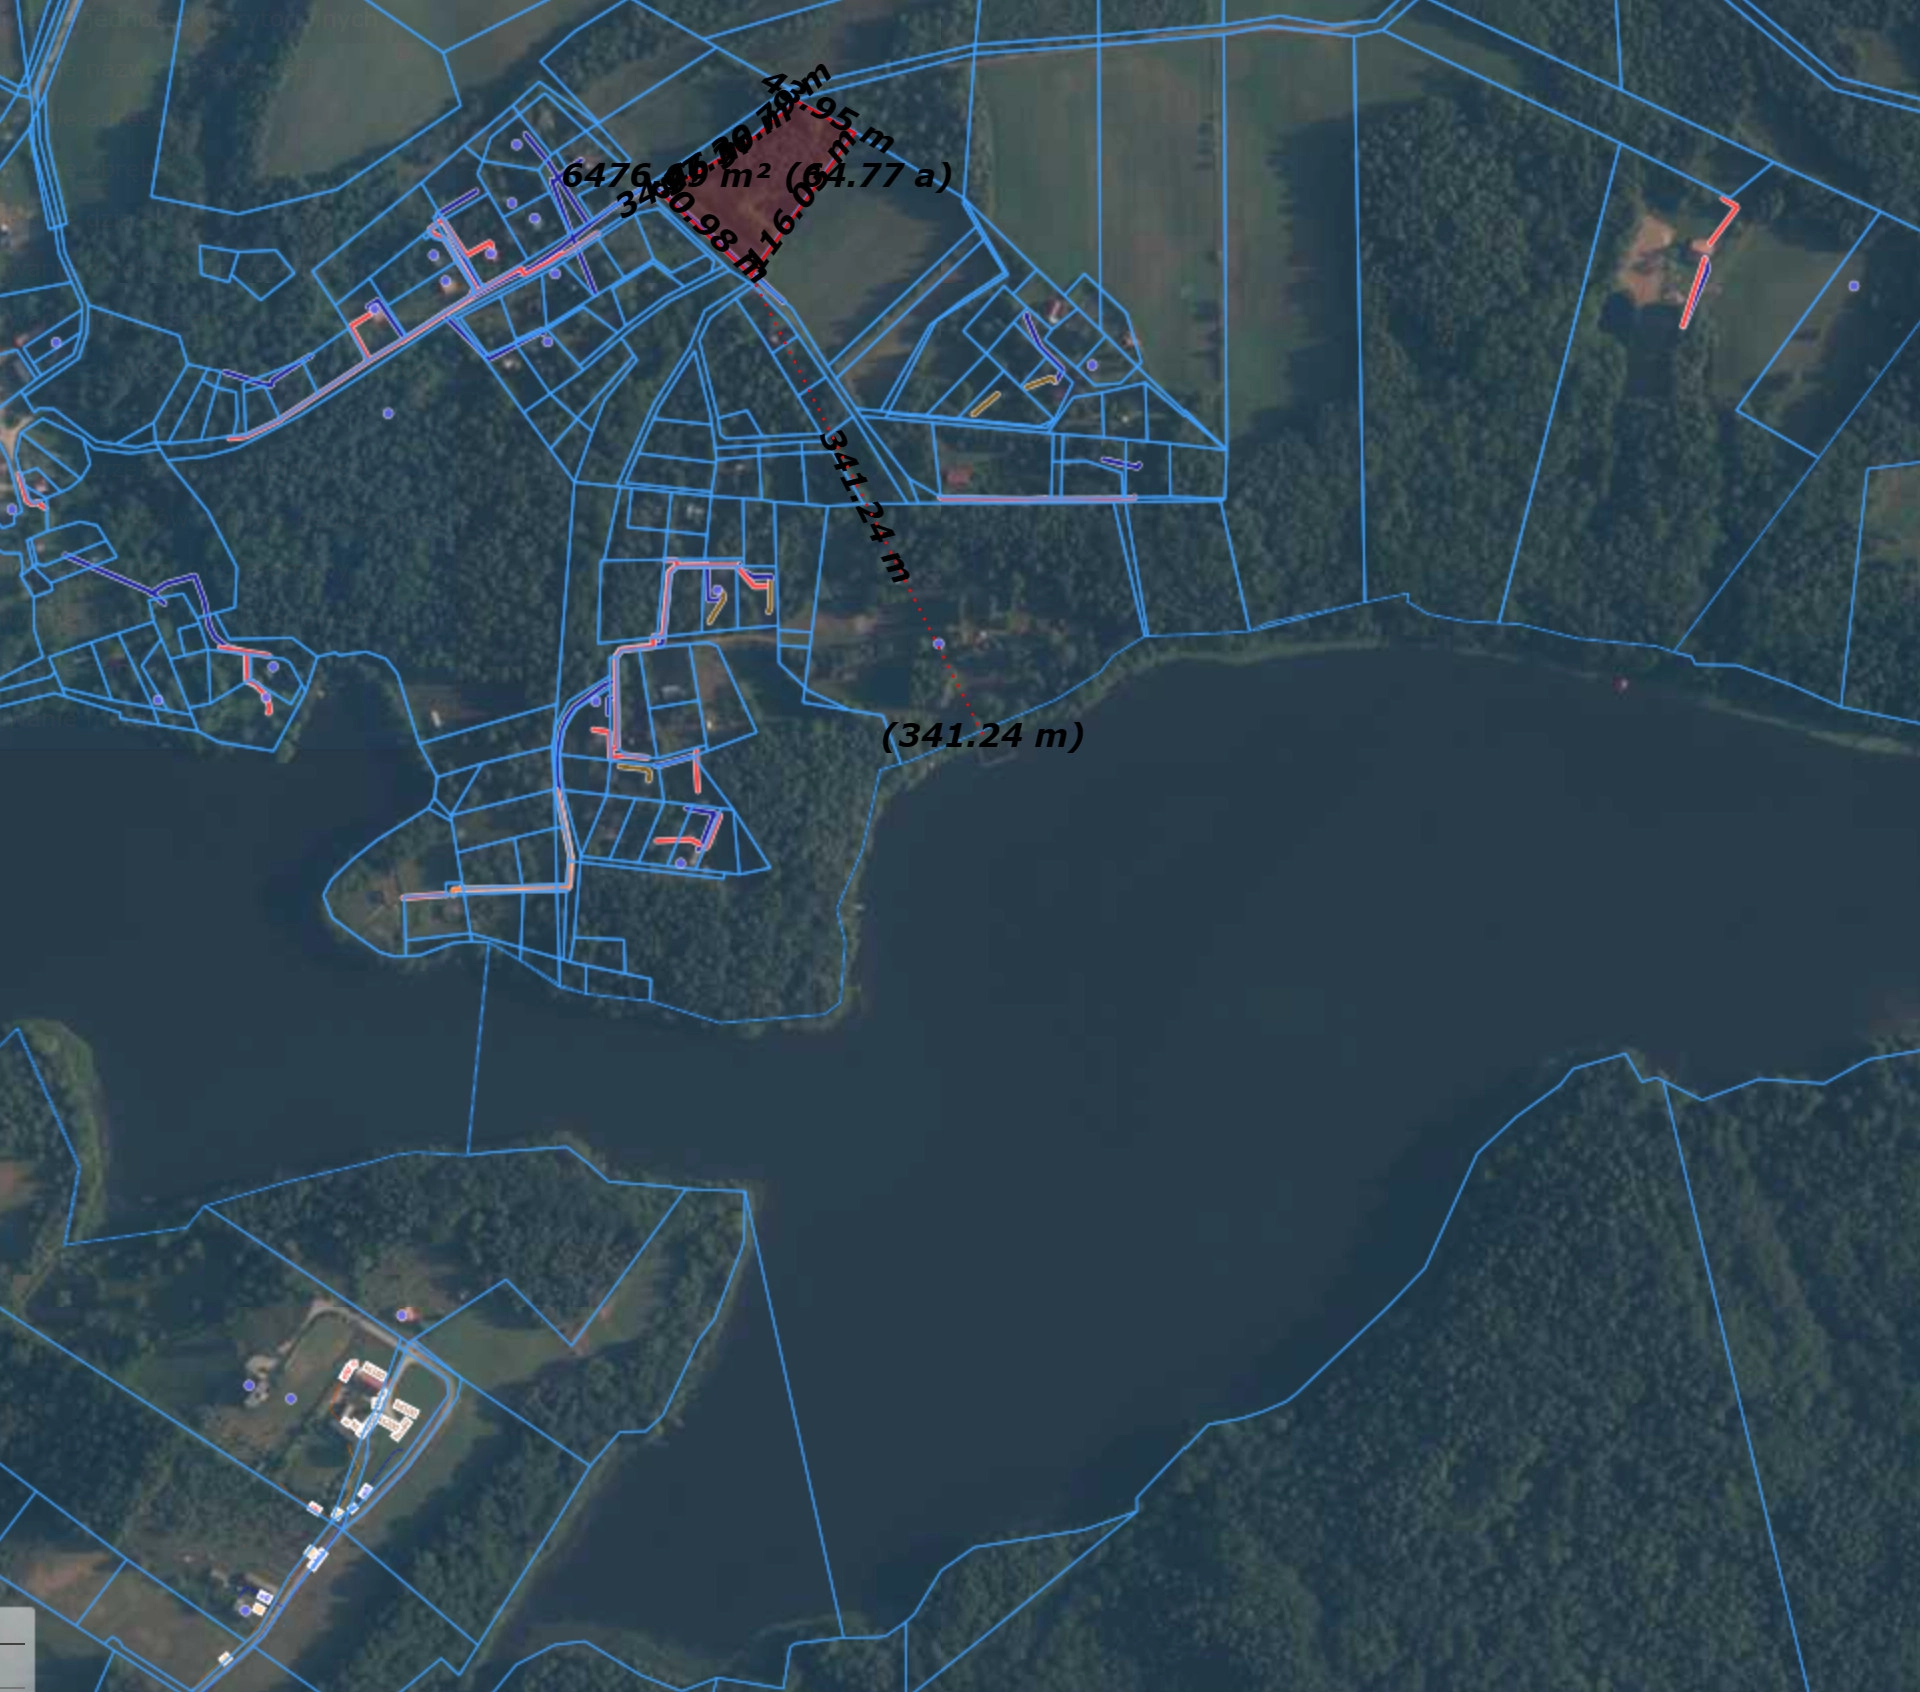Select the rotated 341.24 m segment label
Image resolution: width=1920 pixels, height=1692 pixels.
click(865, 506)
